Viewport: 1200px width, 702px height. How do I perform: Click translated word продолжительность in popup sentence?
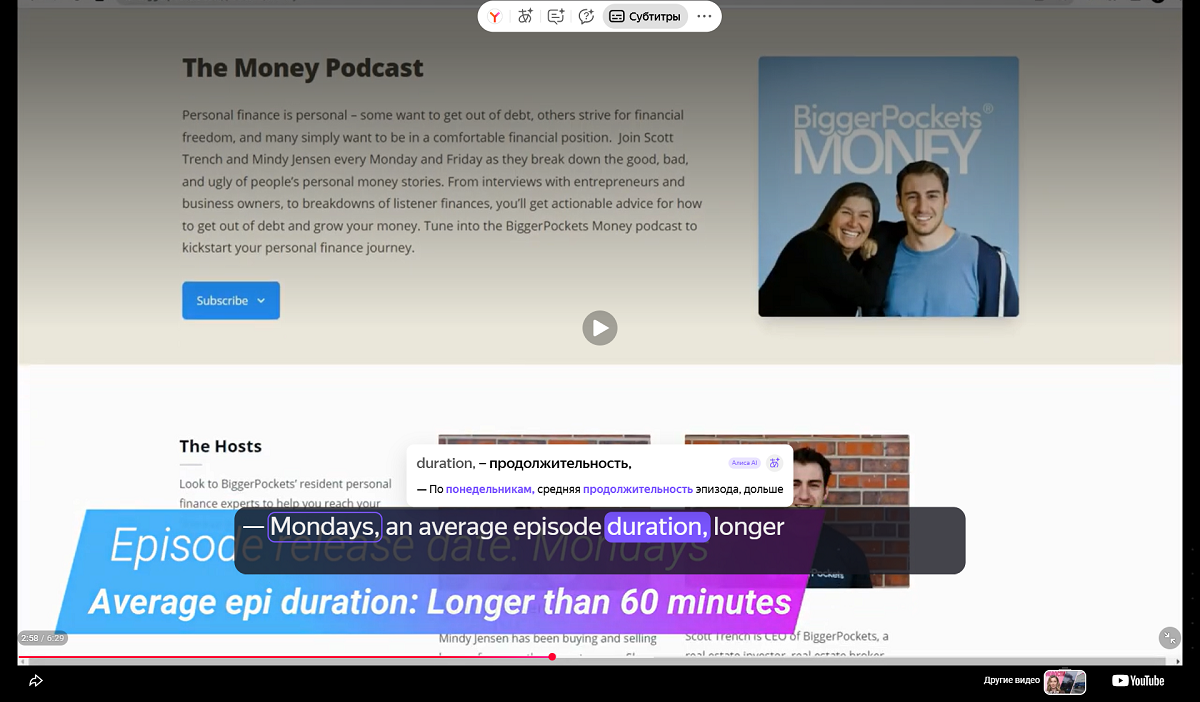pos(638,489)
